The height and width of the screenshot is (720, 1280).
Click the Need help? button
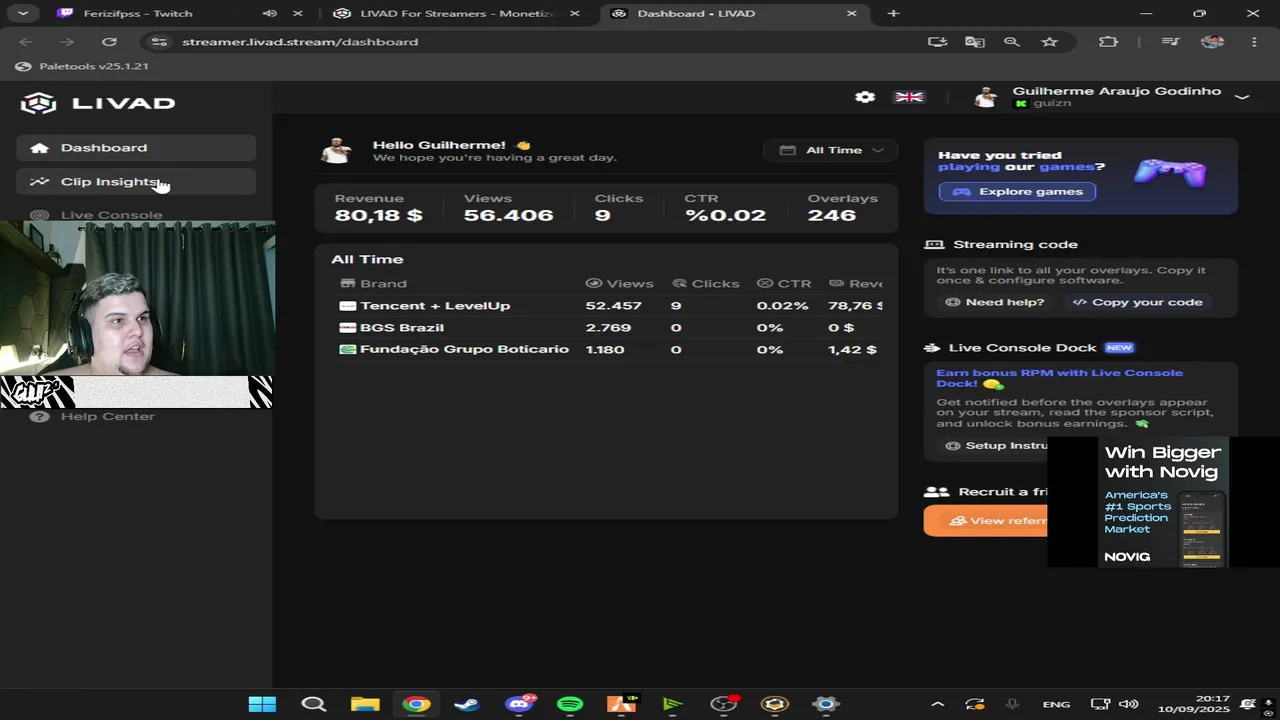click(x=995, y=302)
